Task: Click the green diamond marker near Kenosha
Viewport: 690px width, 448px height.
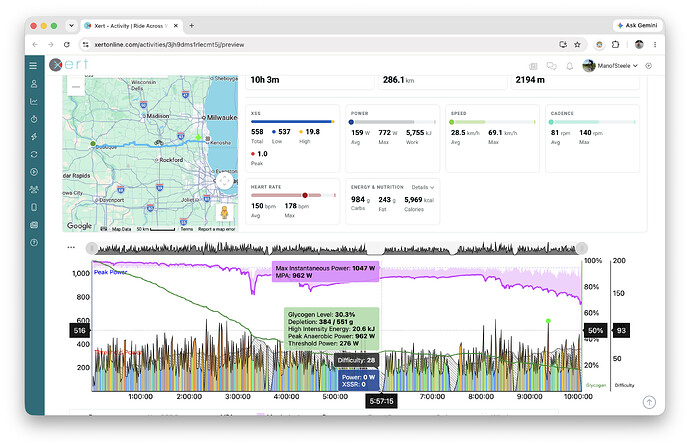Action: pyautogui.click(x=198, y=138)
